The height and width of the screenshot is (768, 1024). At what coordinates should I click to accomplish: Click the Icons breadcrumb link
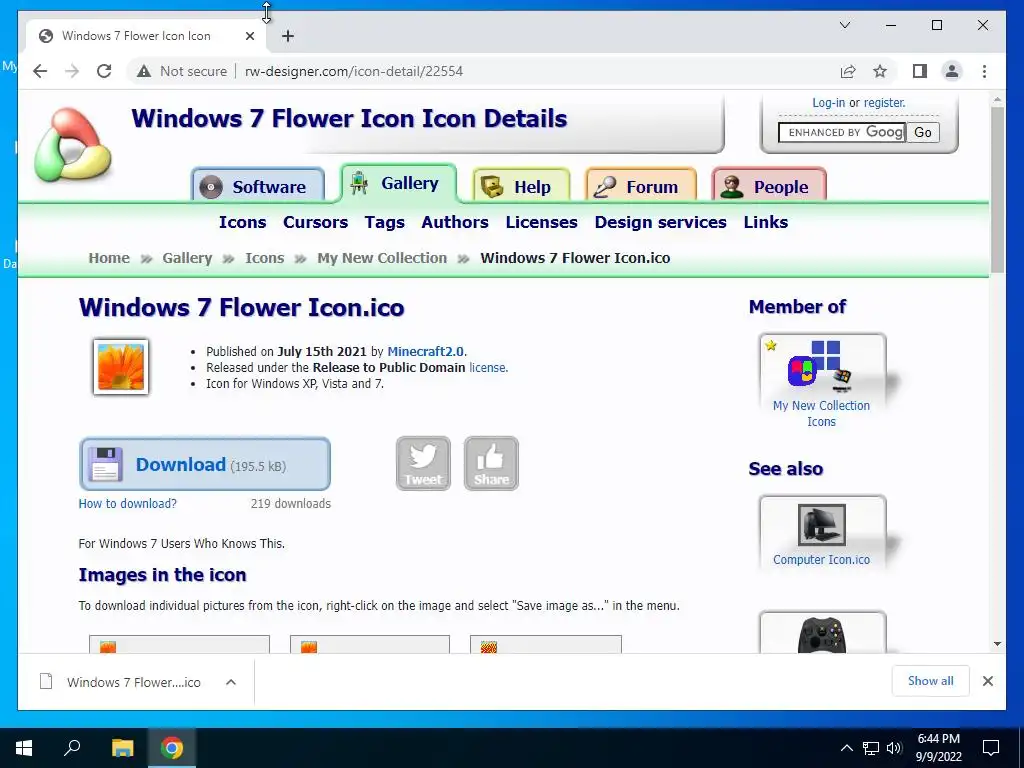pos(264,258)
